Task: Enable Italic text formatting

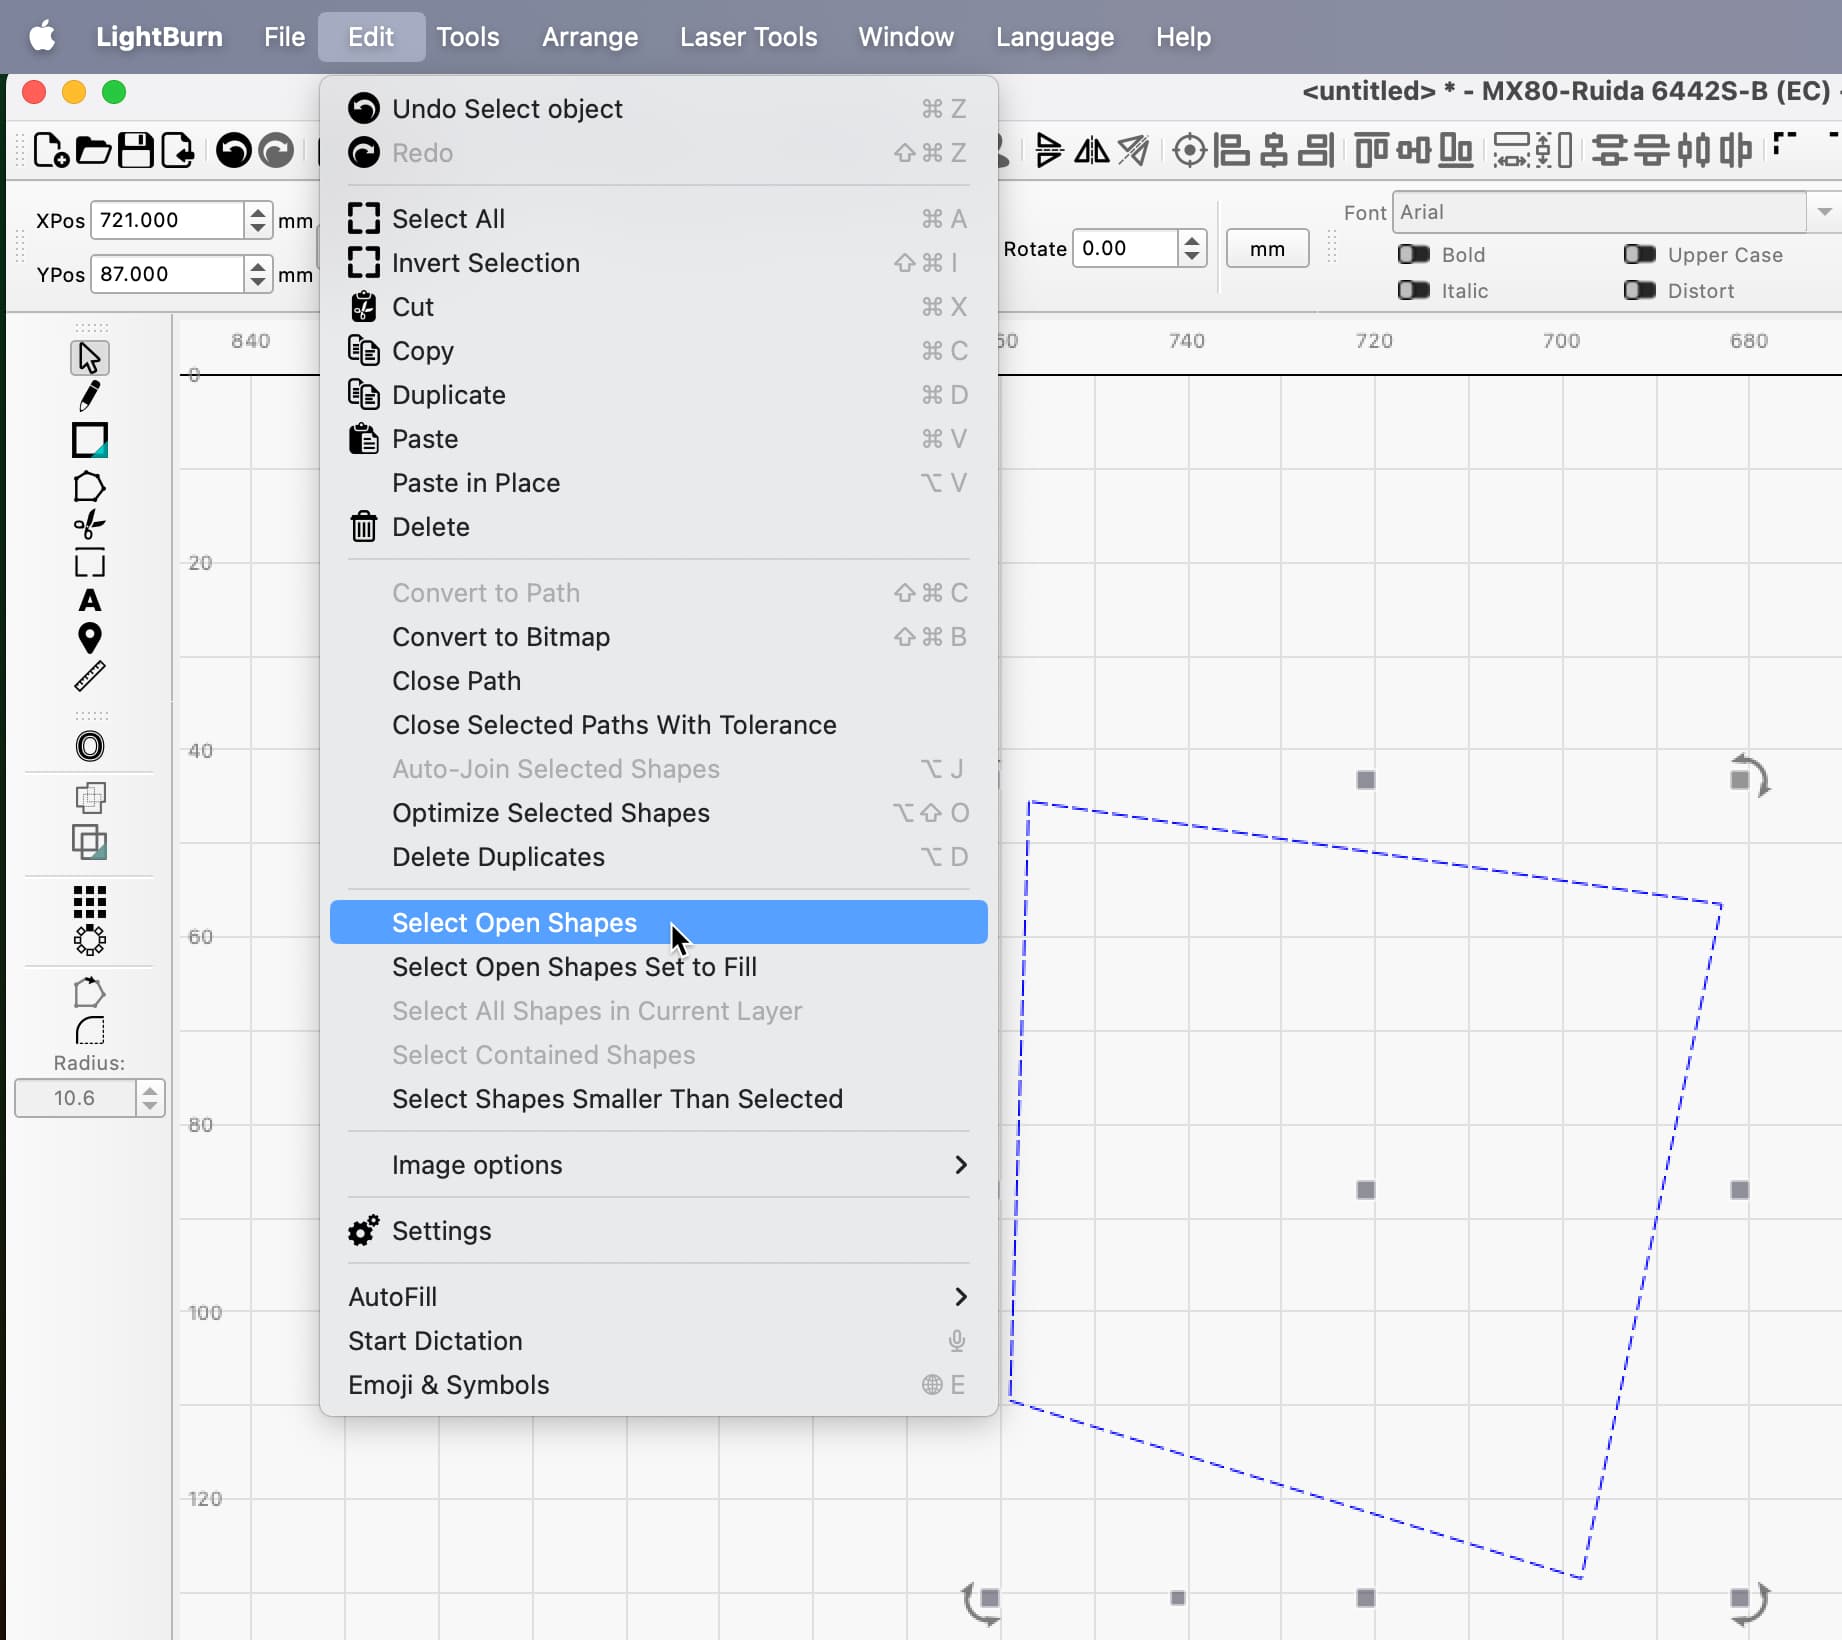Action: [x=1414, y=291]
